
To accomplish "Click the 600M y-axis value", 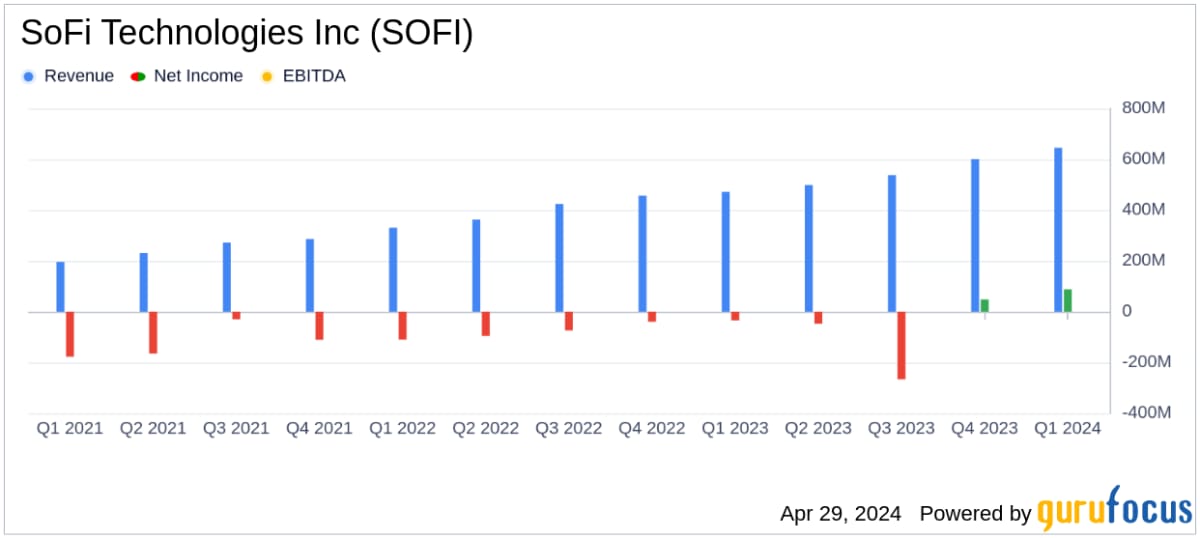I will 1146,160.
